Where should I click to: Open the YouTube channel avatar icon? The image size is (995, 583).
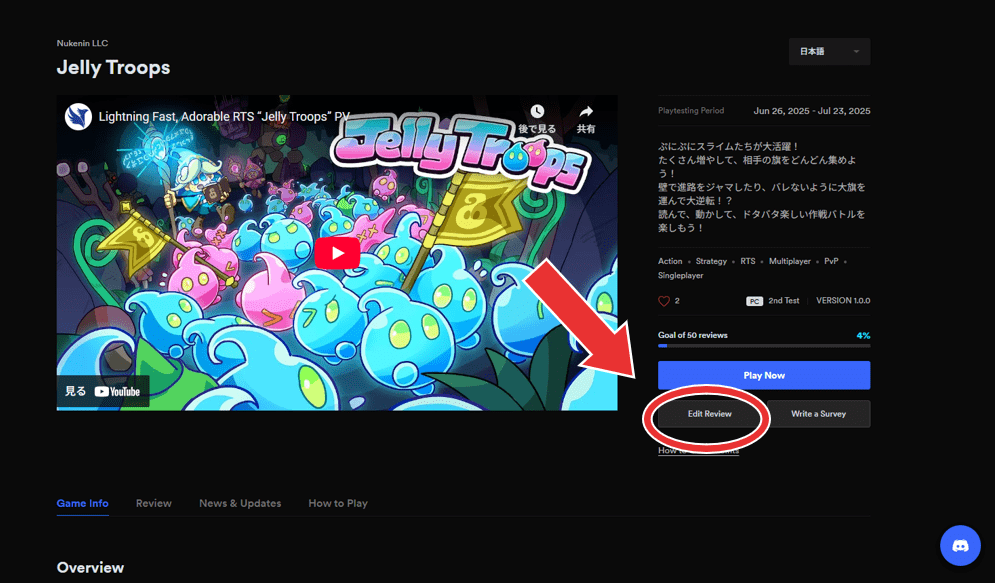coord(78,117)
